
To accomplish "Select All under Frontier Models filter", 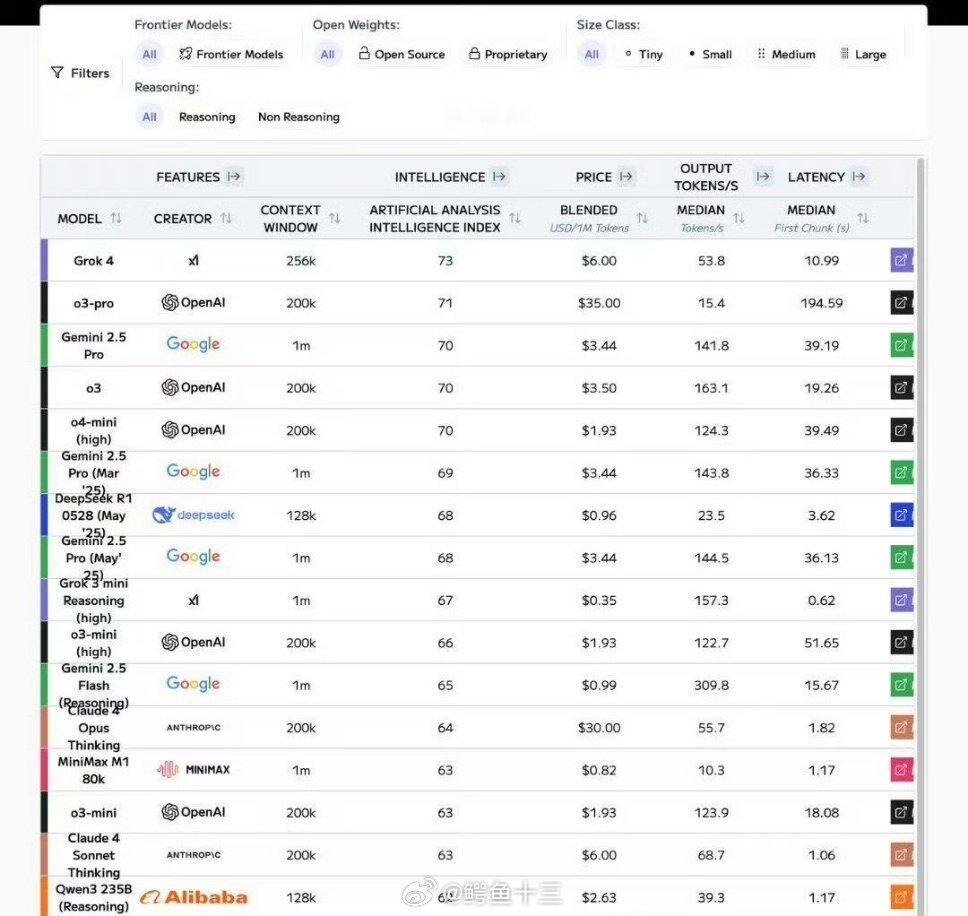I will coord(149,54).
